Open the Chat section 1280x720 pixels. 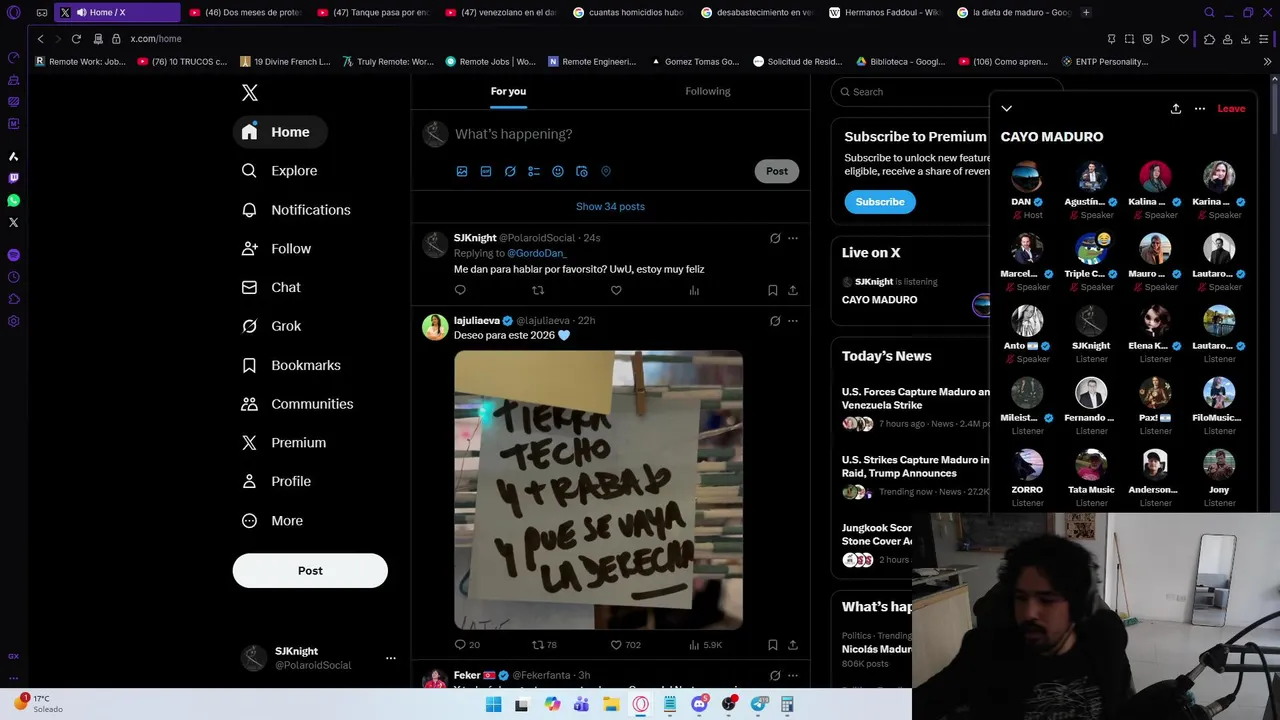(x=272, y=287)
